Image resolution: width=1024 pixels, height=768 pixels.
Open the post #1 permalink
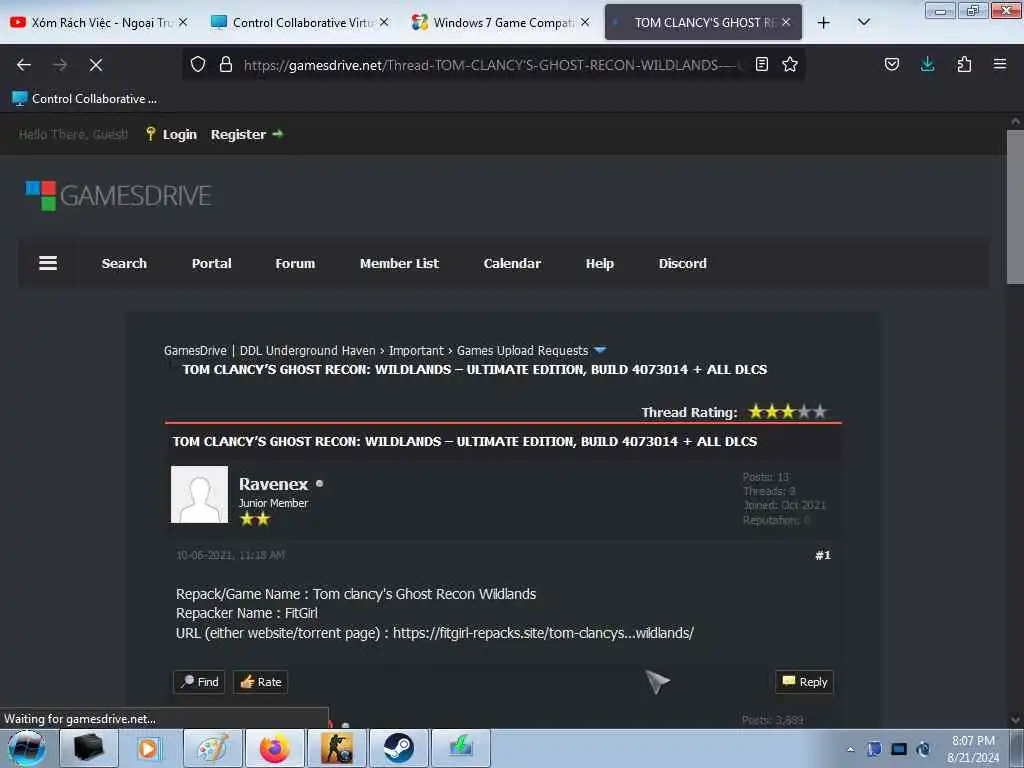pyautogui.click(x=823, y=555)
